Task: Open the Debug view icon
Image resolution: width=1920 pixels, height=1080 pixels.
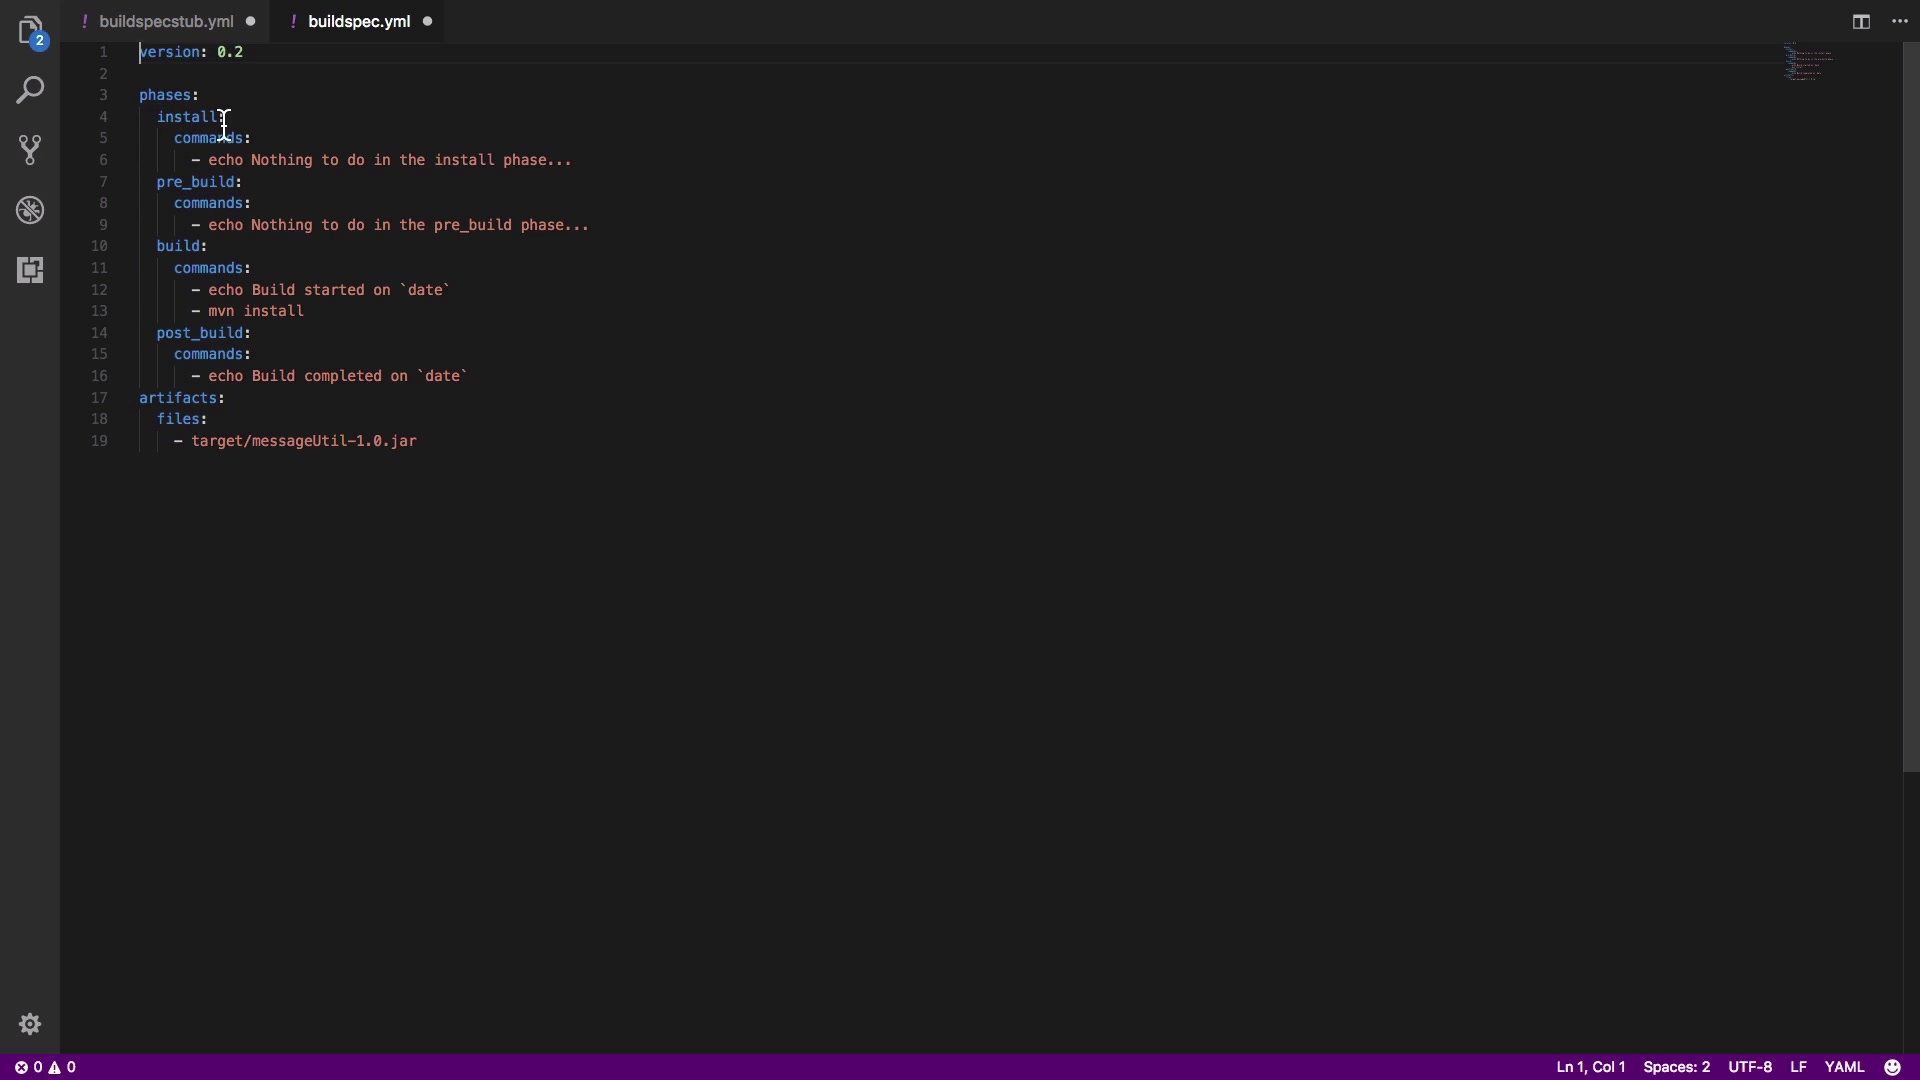Action: click(x=30, y=210)
